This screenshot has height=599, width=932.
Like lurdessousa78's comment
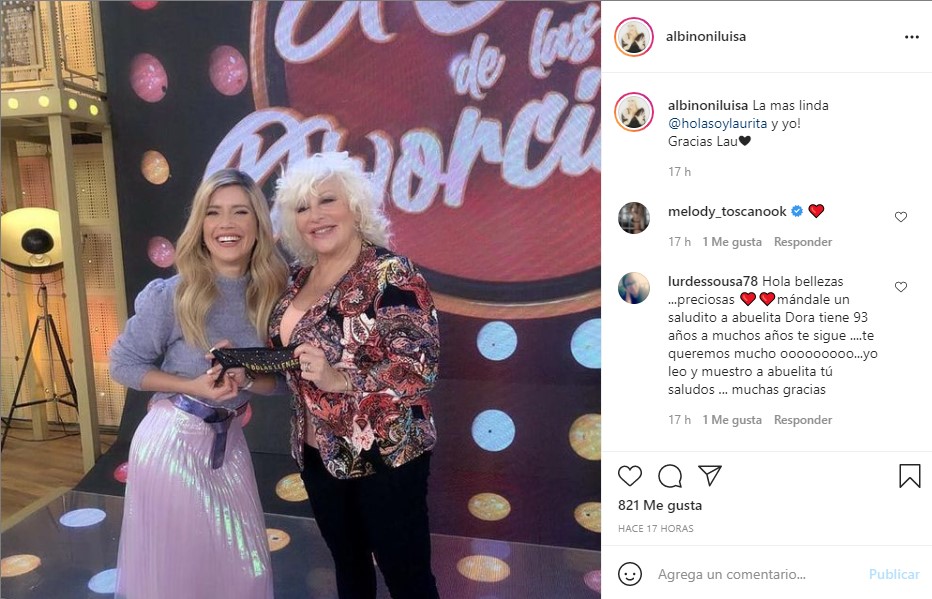click(x=900, y=287)
